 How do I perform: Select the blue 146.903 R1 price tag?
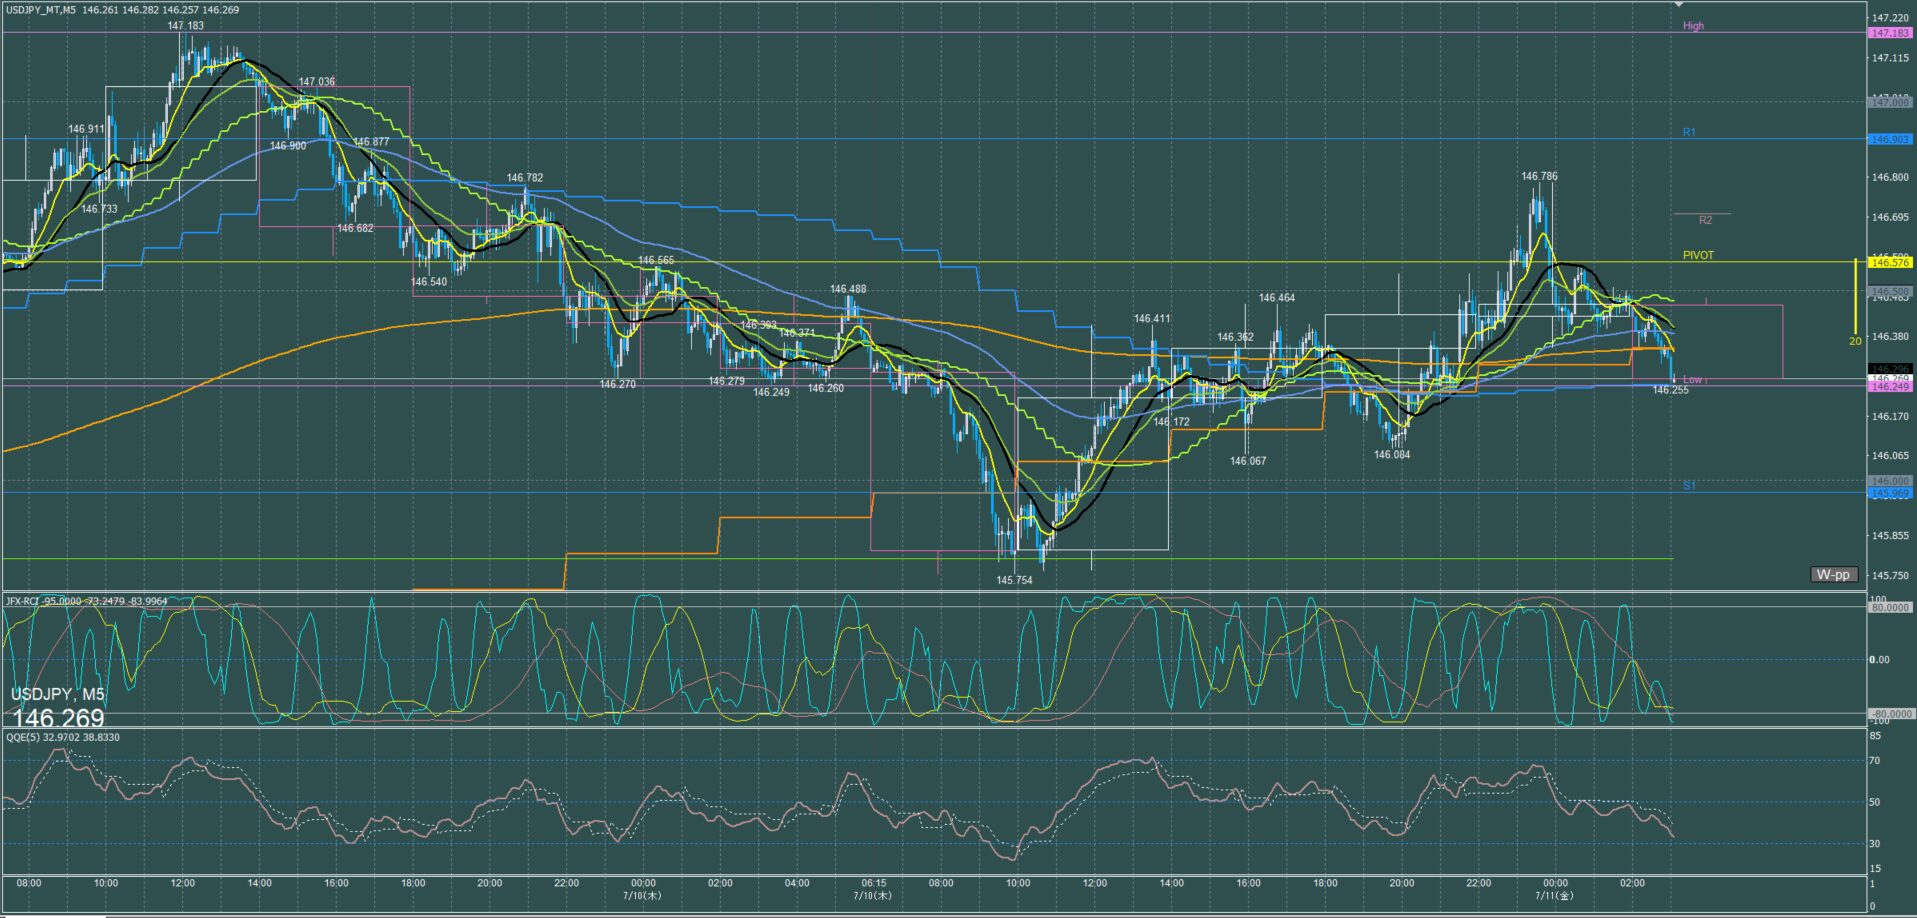click(1891, 140)
